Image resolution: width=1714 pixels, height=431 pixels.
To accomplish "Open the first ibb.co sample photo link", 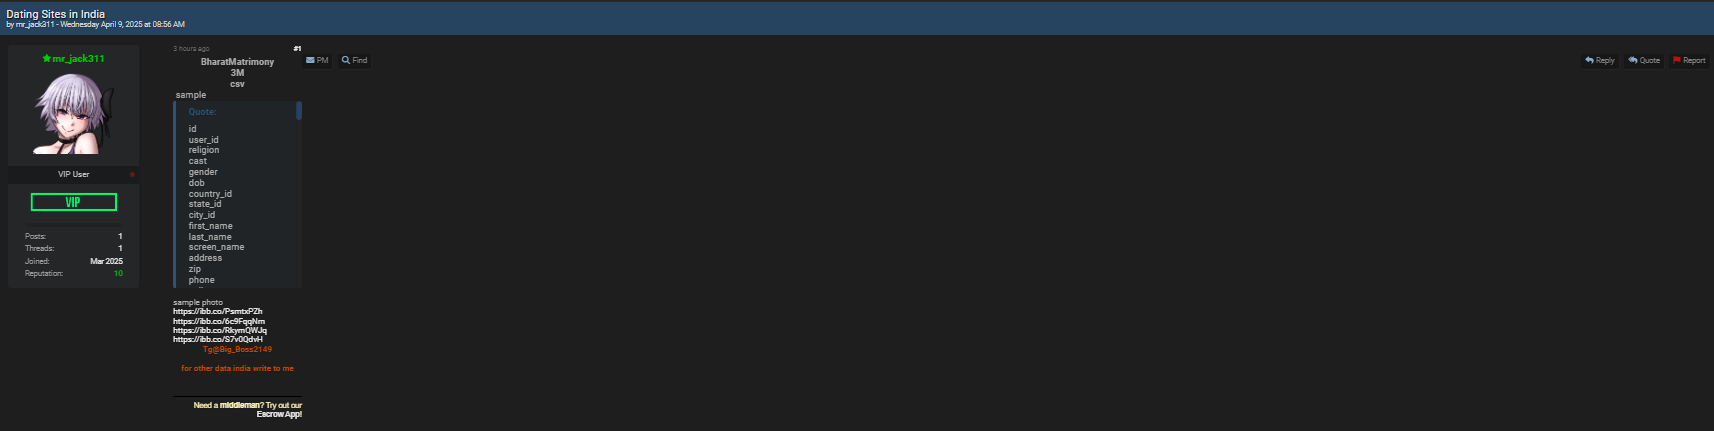I will (218, 311).
